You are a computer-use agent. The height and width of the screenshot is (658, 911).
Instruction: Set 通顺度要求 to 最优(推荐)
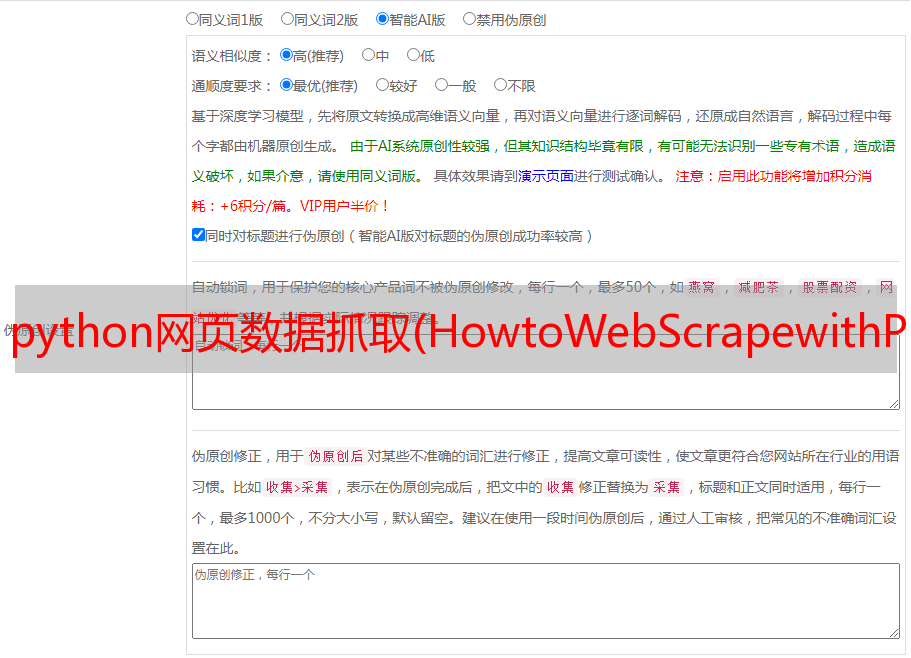[286, 85]
